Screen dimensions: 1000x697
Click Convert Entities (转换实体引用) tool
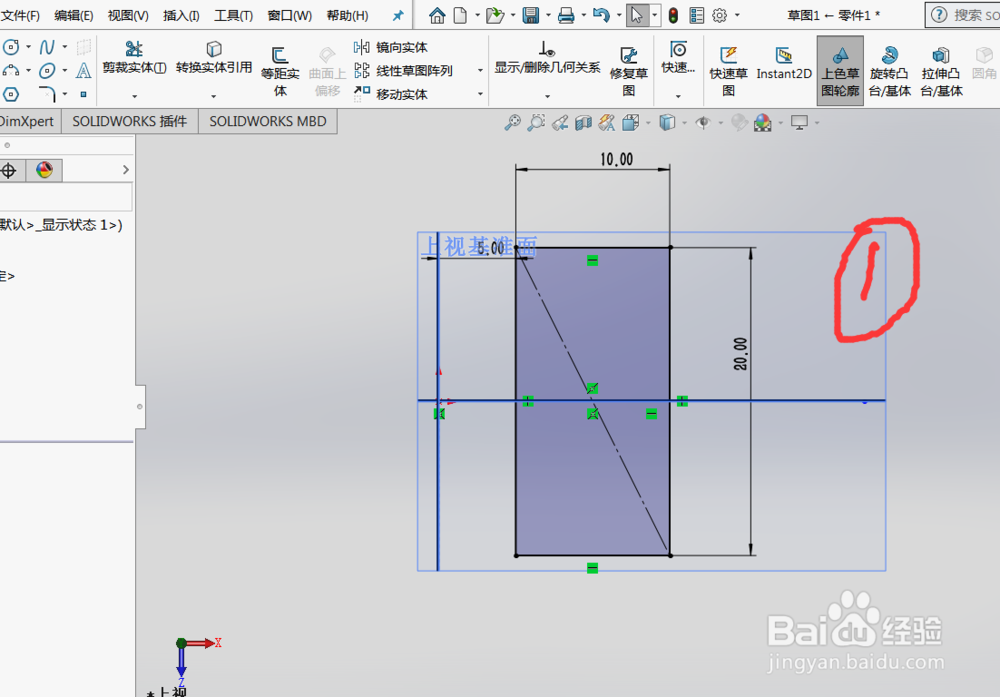point(214,57)
